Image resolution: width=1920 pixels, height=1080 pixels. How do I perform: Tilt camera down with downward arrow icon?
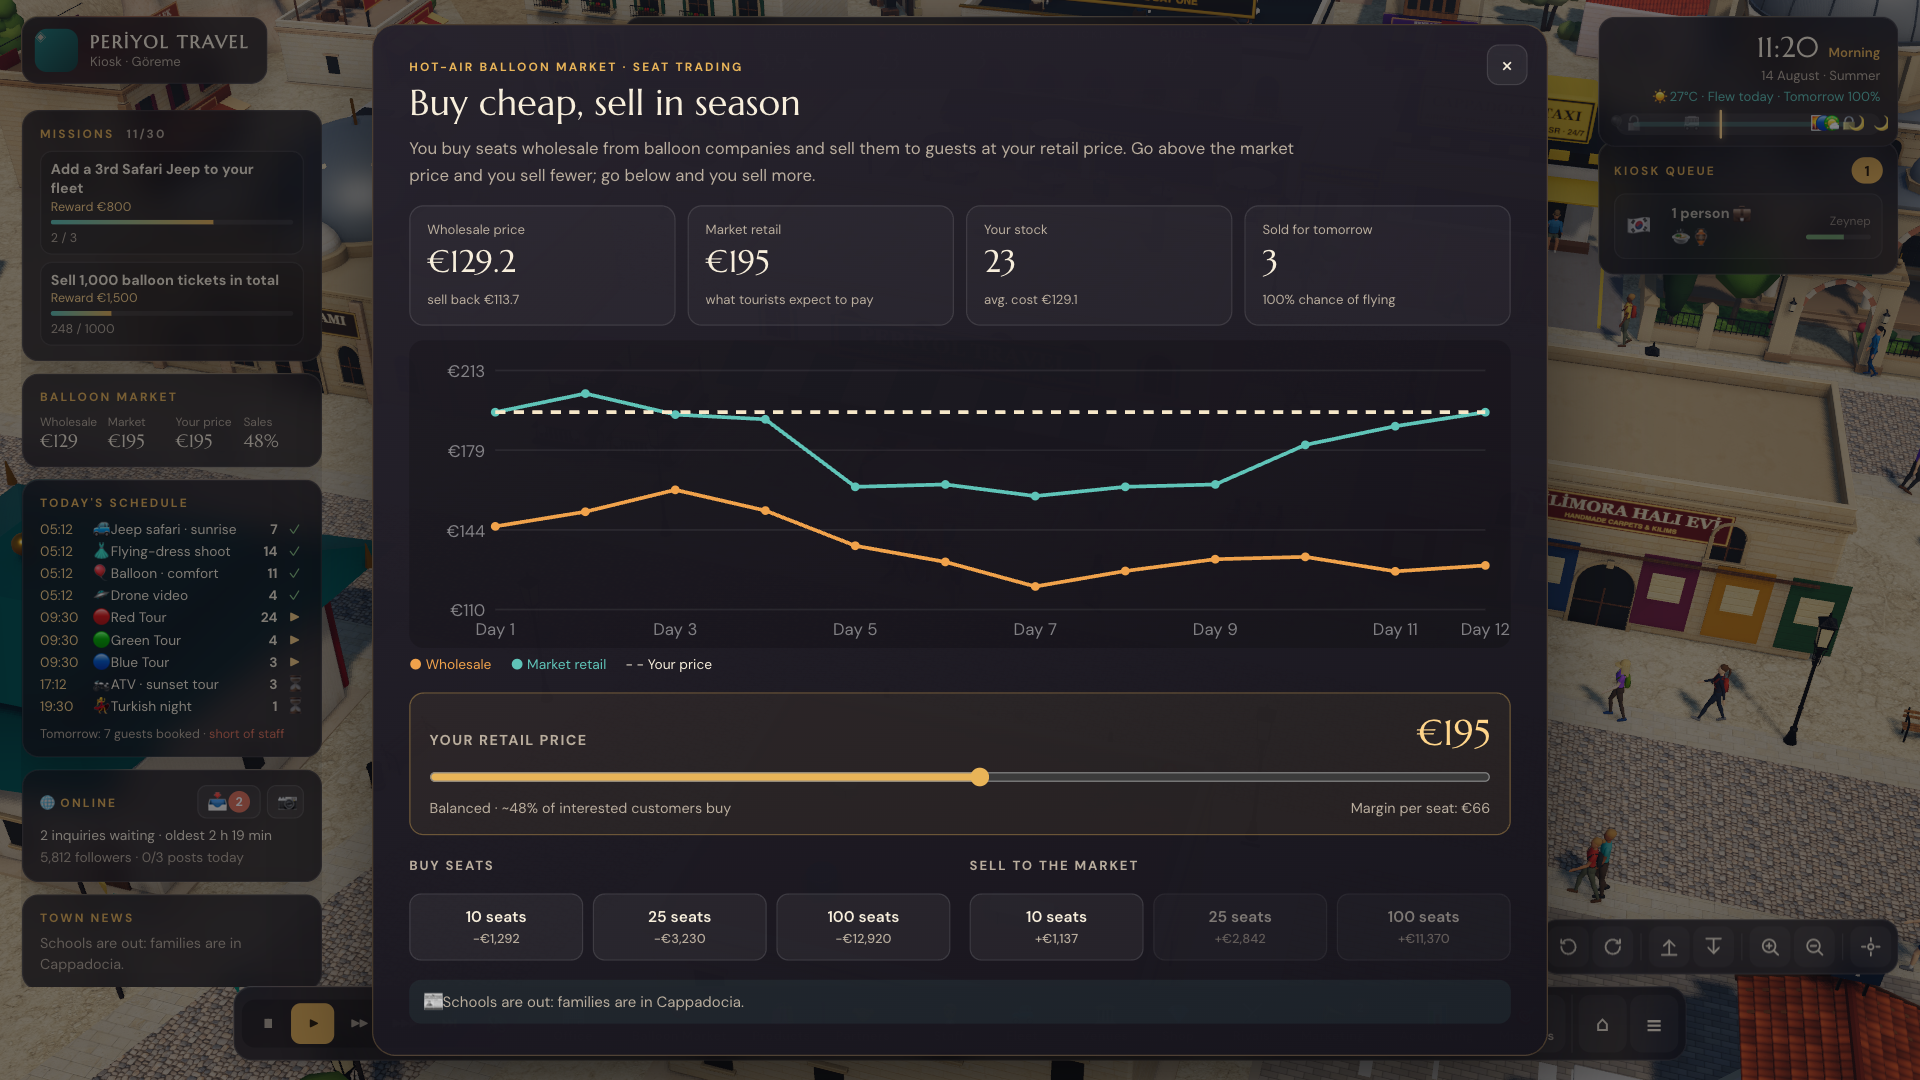[1713, 947]
